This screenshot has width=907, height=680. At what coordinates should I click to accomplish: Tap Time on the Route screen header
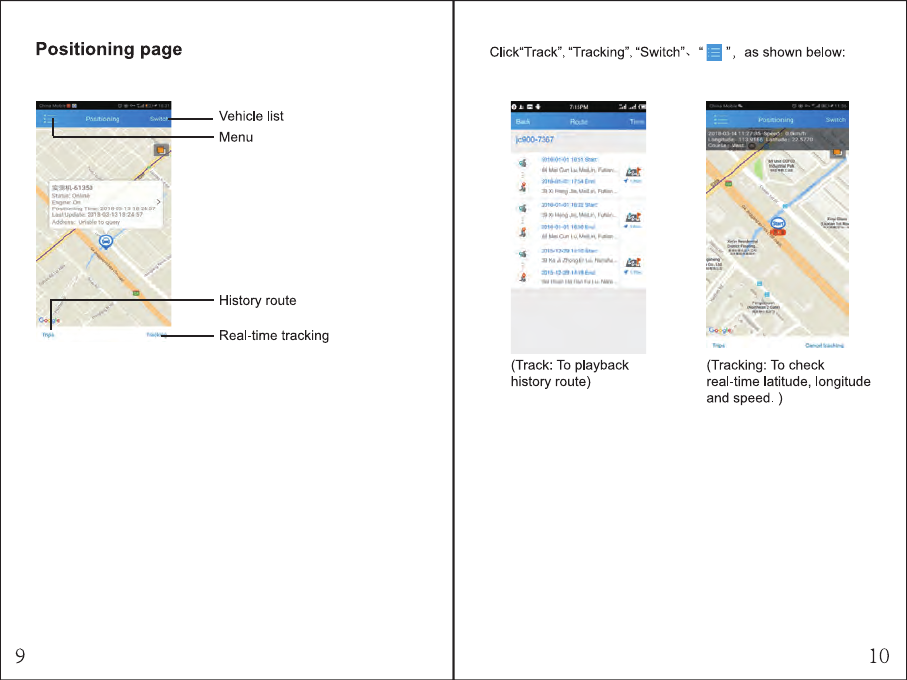point(637,121)
